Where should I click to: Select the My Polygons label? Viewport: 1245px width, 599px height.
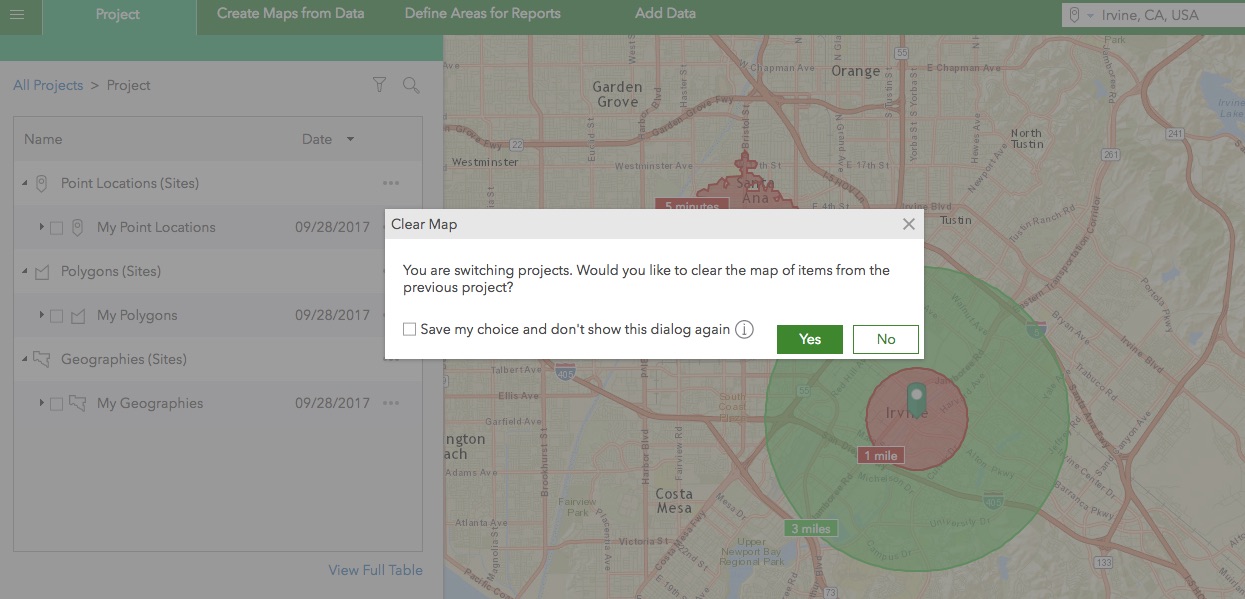tap(137, 315)
